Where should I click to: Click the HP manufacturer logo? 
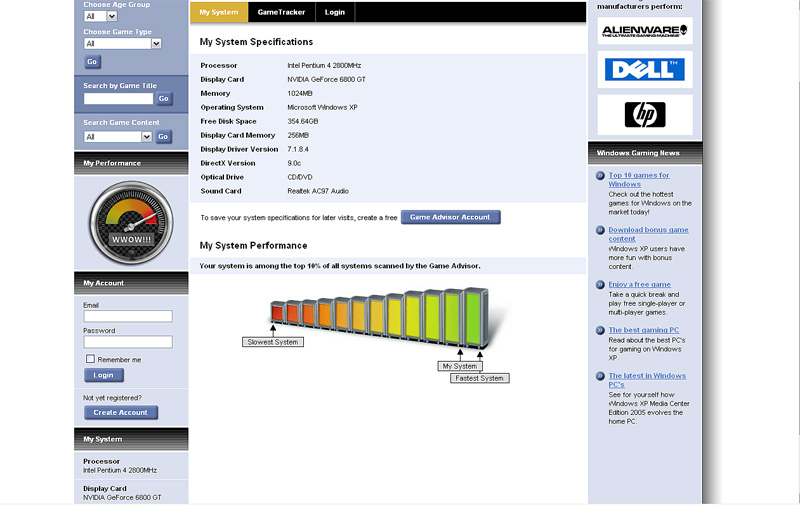pos(645,114)
